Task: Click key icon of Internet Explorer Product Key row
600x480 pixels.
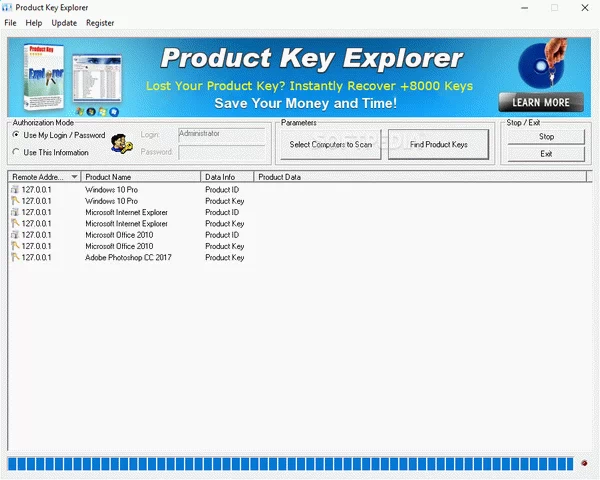Action: click(15, 223)
